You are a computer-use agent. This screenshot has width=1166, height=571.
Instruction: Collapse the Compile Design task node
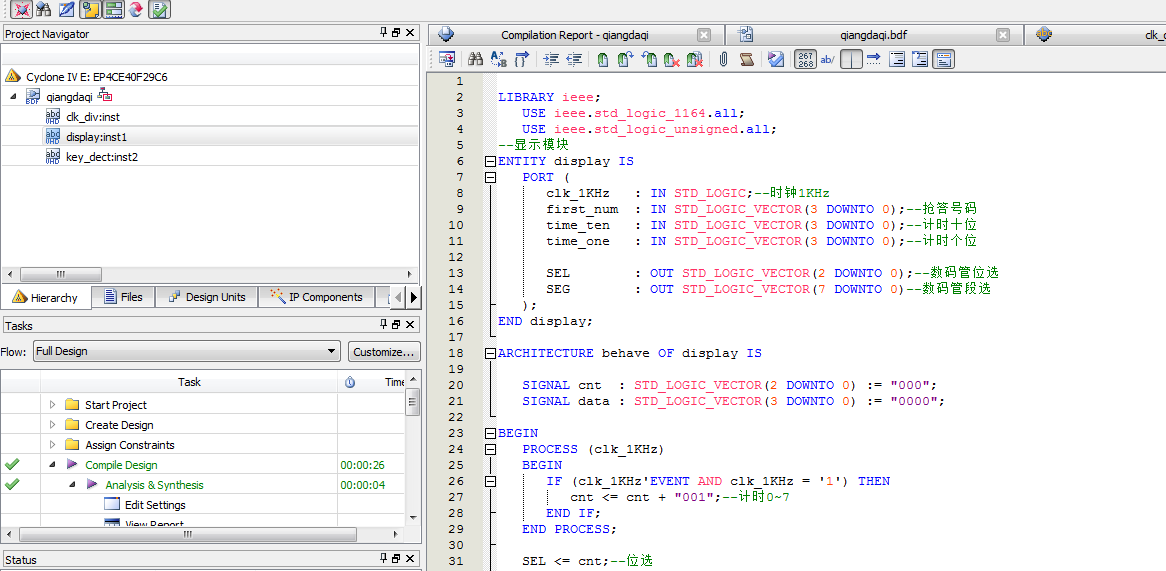point(53,465)
